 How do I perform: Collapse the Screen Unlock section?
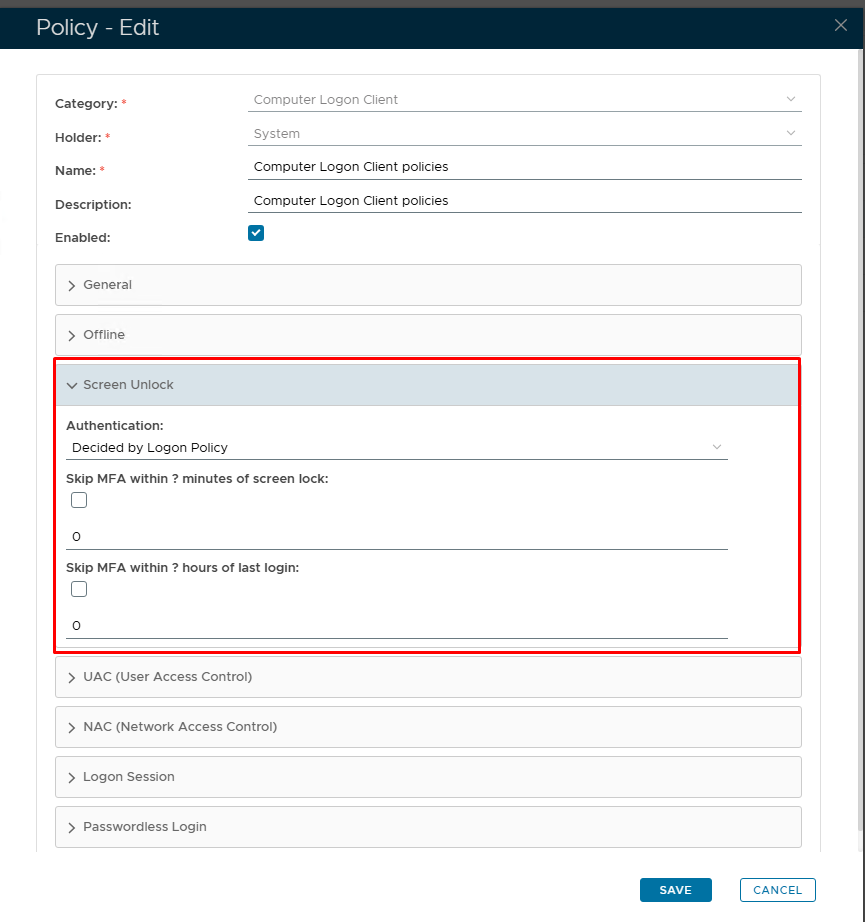pos(428,385)
